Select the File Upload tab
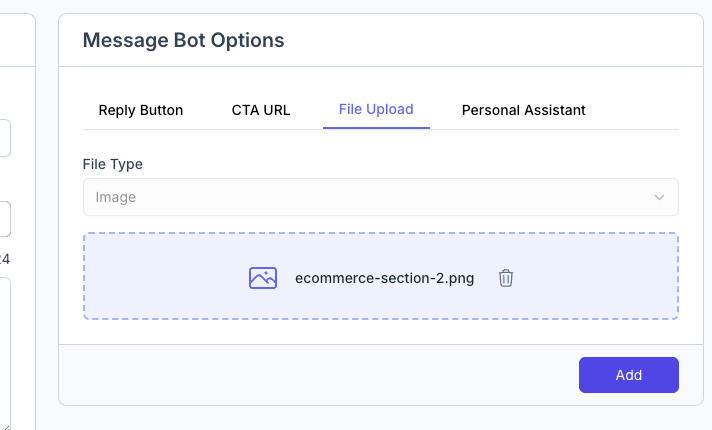 point(376,110)
